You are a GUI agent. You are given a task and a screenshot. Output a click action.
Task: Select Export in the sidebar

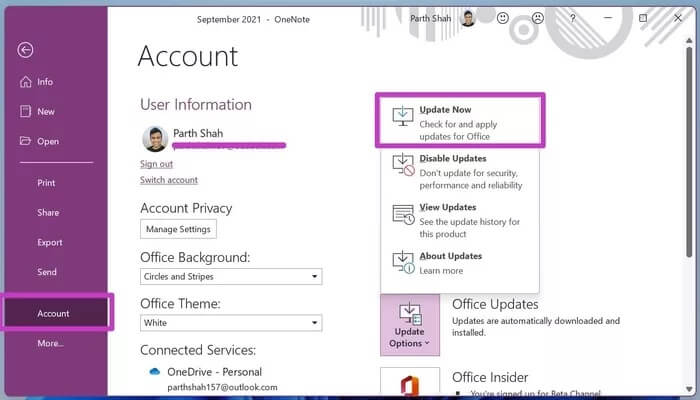(50, 242)
